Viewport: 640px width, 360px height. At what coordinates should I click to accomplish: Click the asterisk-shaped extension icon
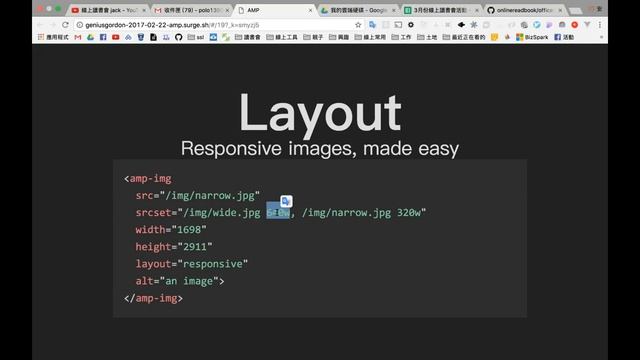(x=473, y=25)
